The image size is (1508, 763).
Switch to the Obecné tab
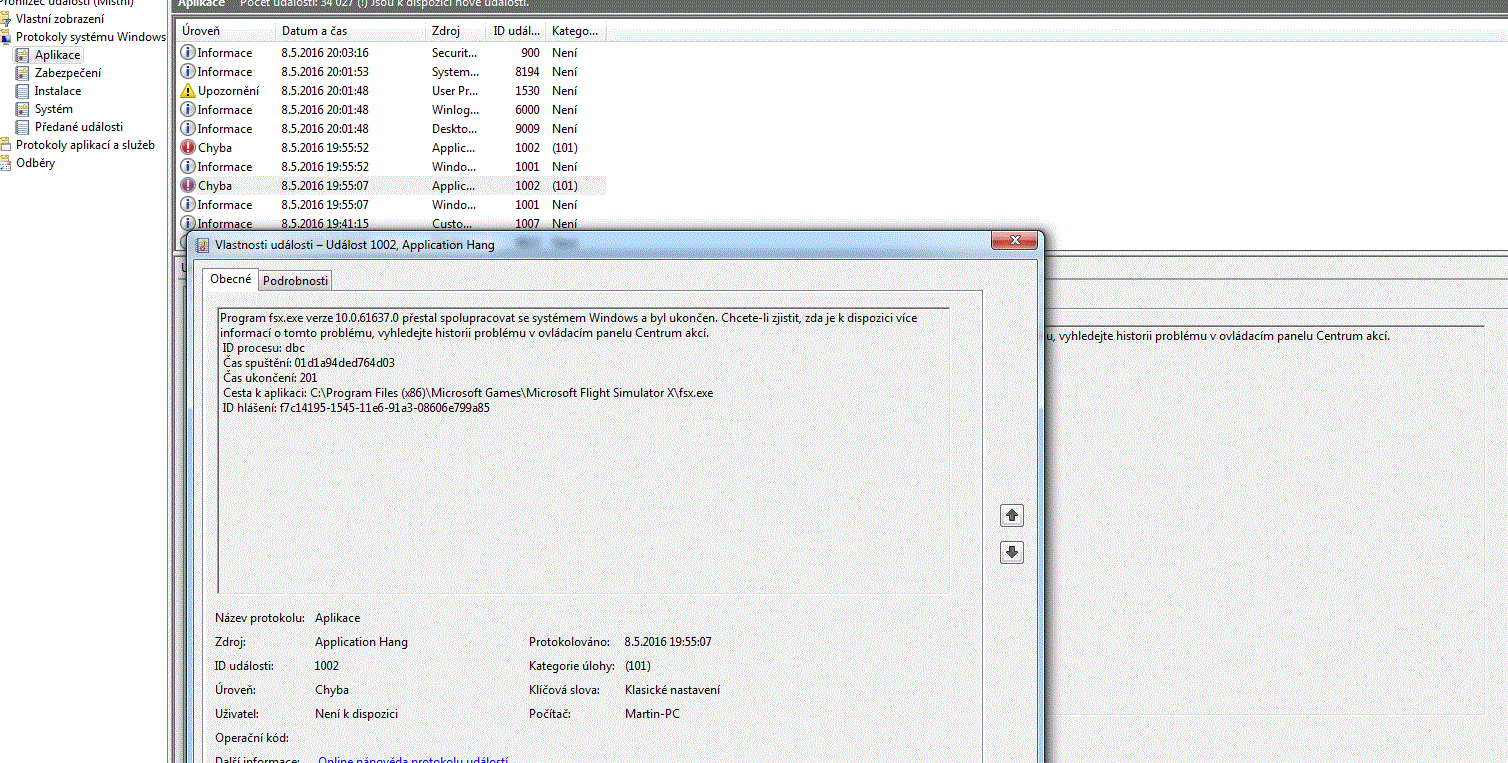coord(230,279)
